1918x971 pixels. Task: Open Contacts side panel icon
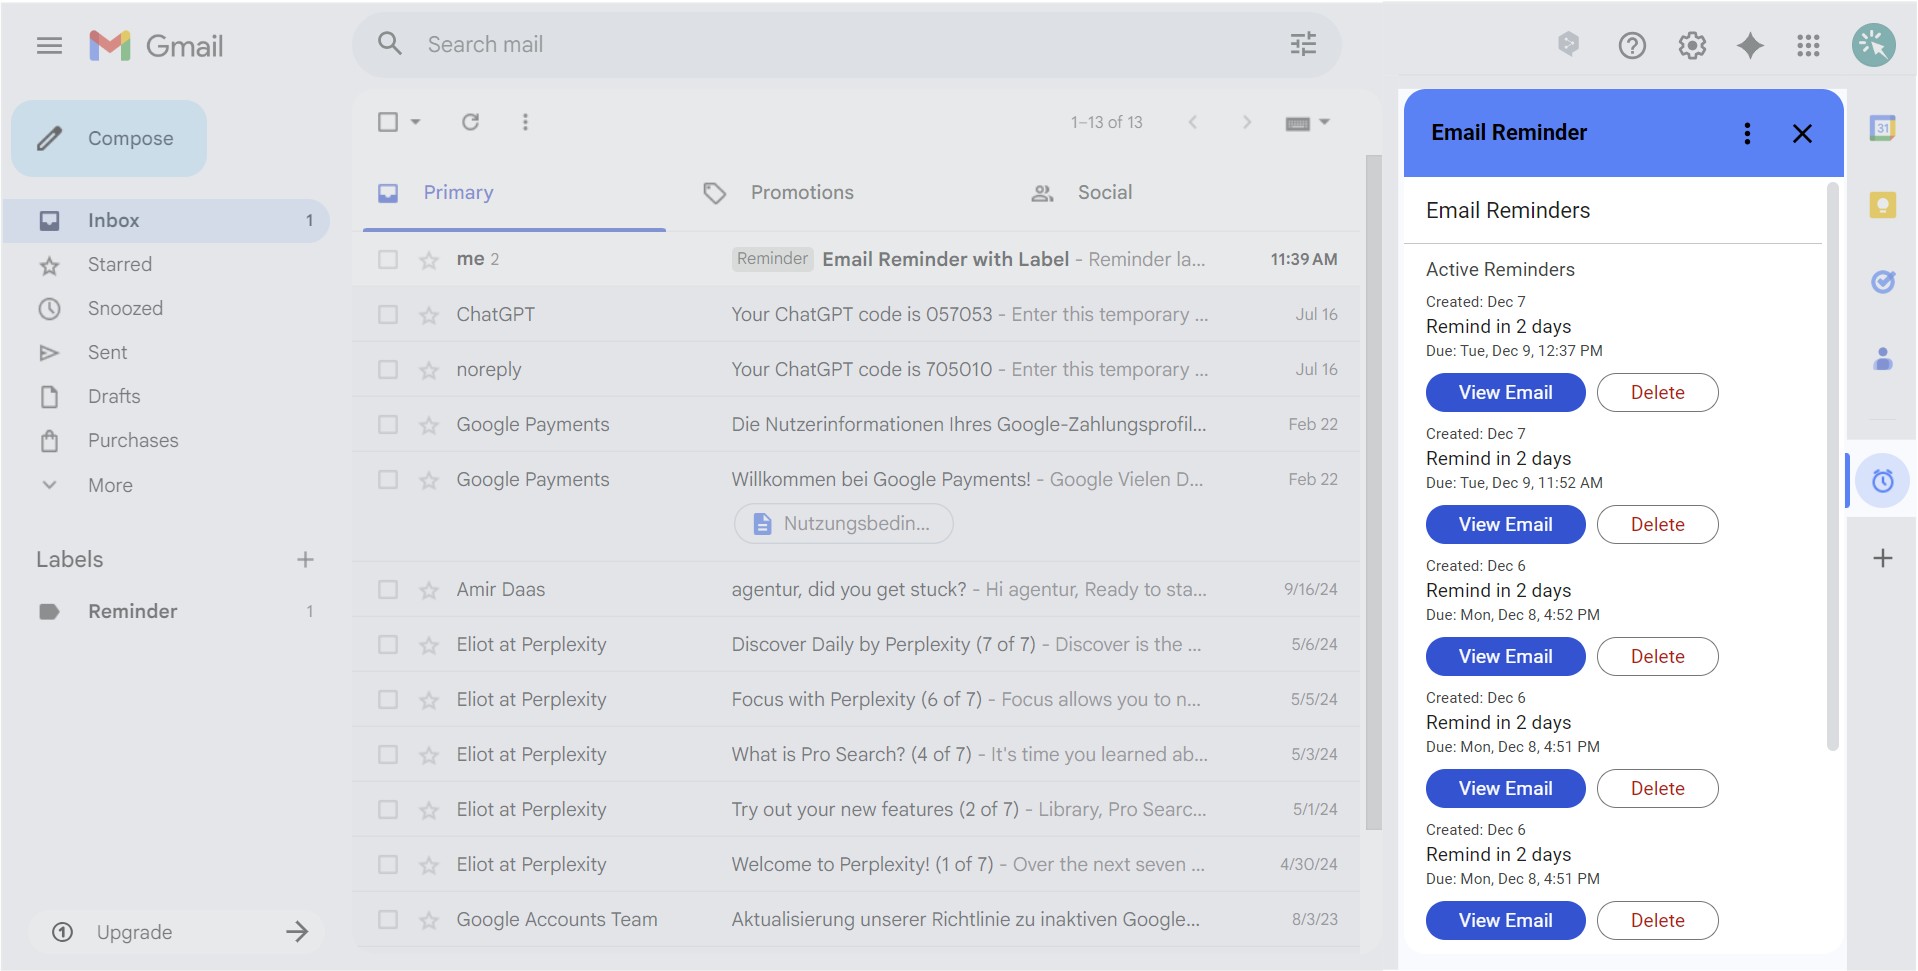tap(1882, 358)
